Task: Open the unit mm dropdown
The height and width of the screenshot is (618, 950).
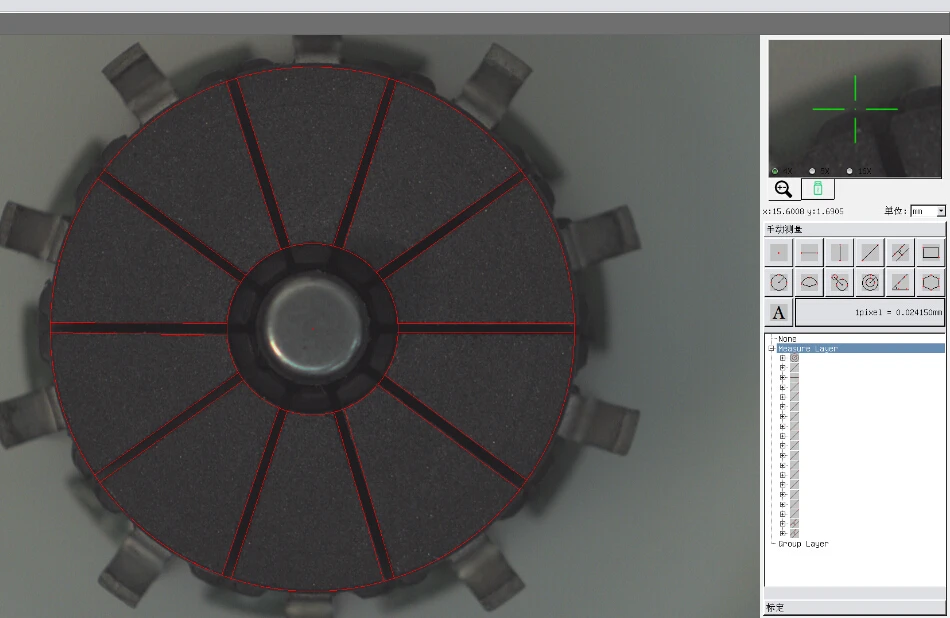Action: [x=940, y=211]
